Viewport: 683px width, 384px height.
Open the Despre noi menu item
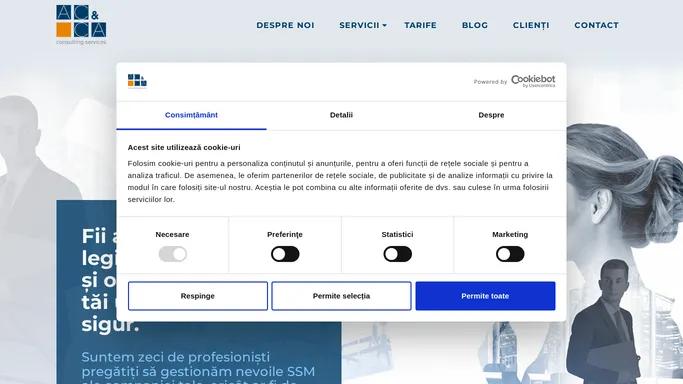click(285, 25)
